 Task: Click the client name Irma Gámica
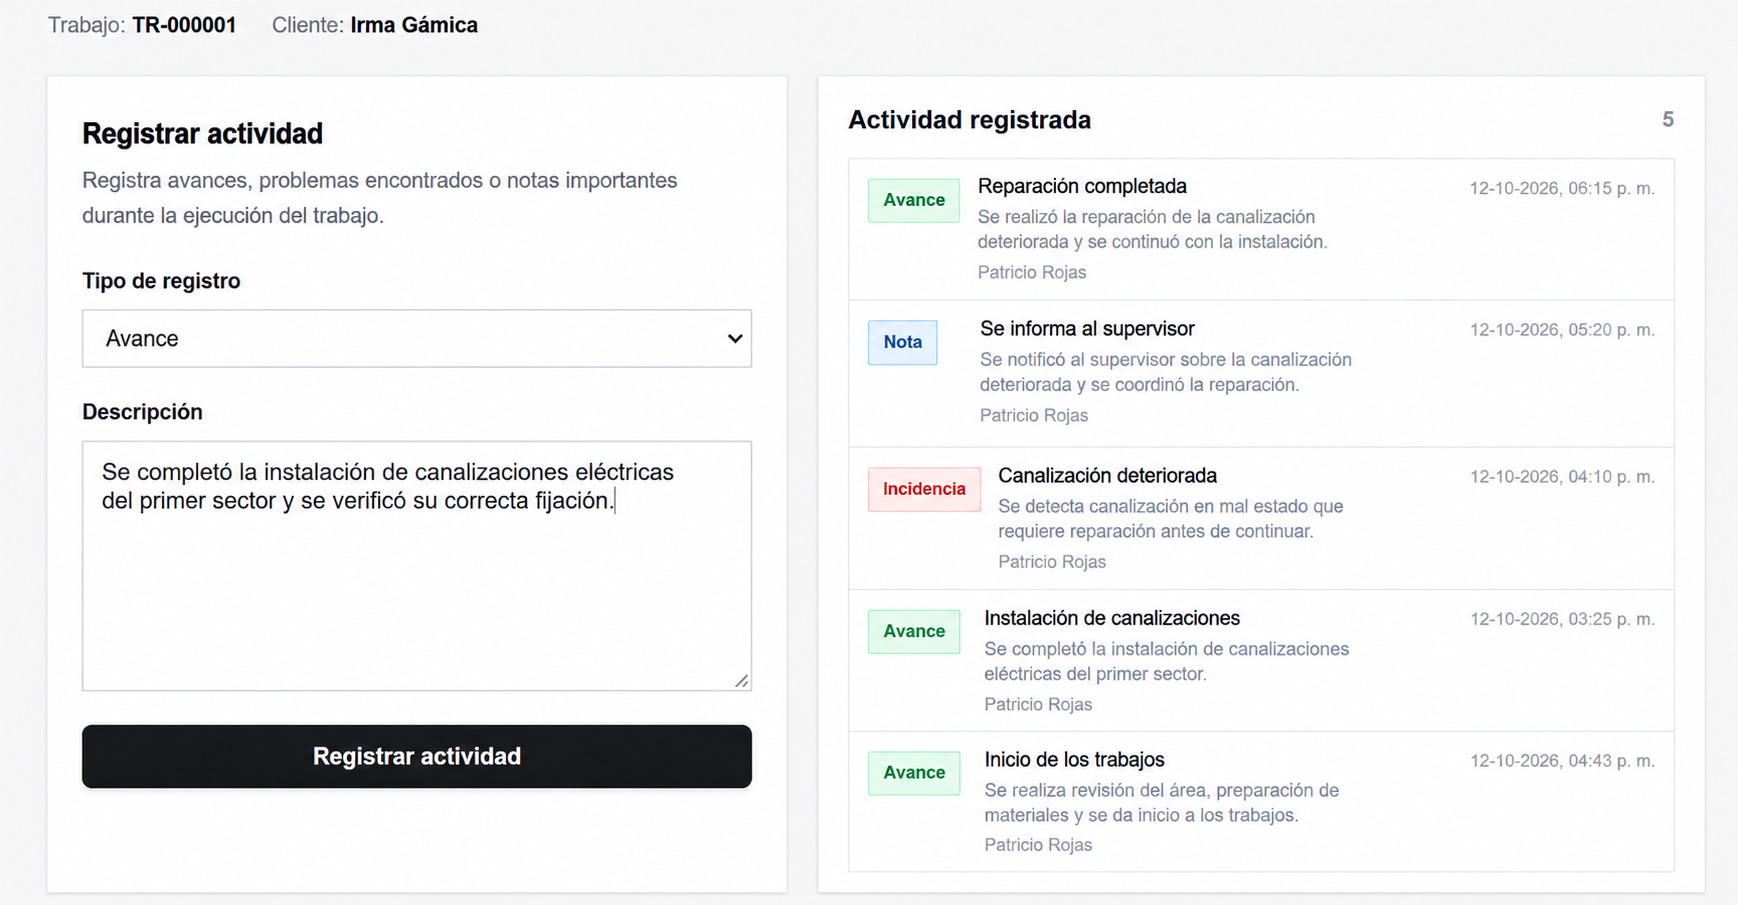click(x=414, y=25)
